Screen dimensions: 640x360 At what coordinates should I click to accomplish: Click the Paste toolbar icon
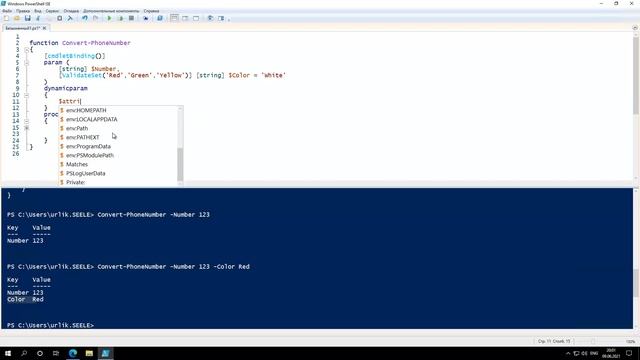(x=60, y=18)
